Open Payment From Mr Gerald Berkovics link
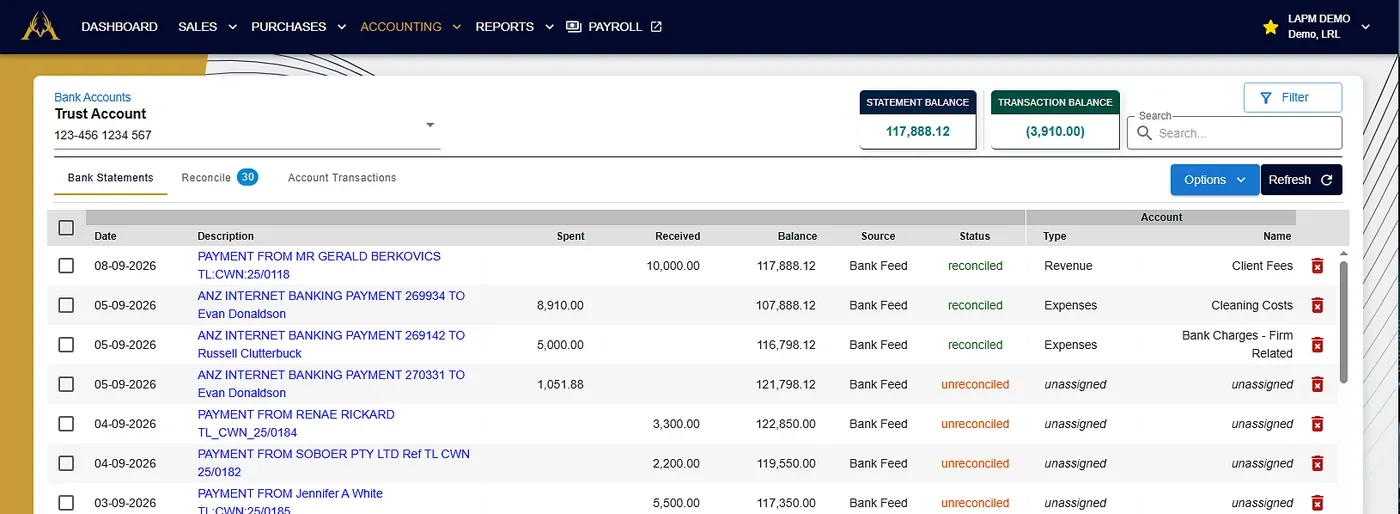The width and height of the screenshot is (1400, 514). point(319,265)
